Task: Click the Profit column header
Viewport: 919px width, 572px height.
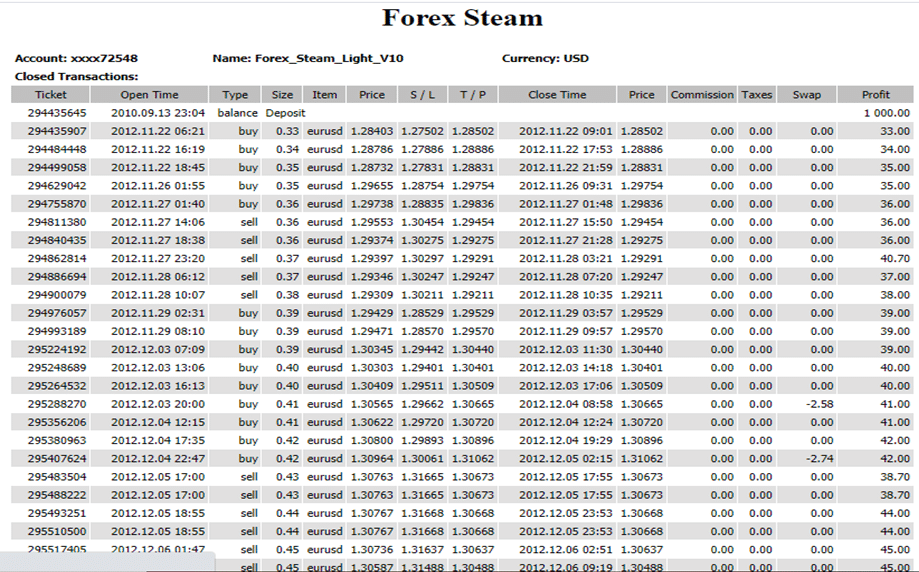Action: click(x=876, y=94)
